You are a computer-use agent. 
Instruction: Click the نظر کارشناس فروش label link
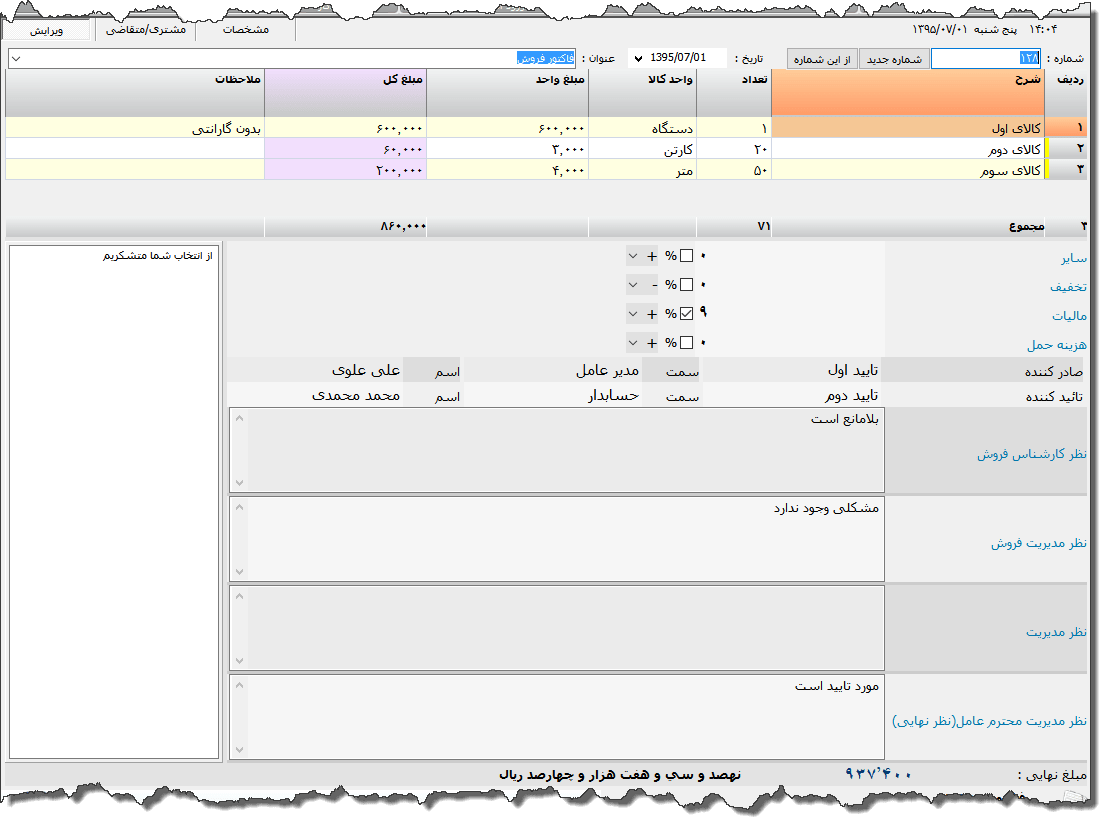[1031, 455]
